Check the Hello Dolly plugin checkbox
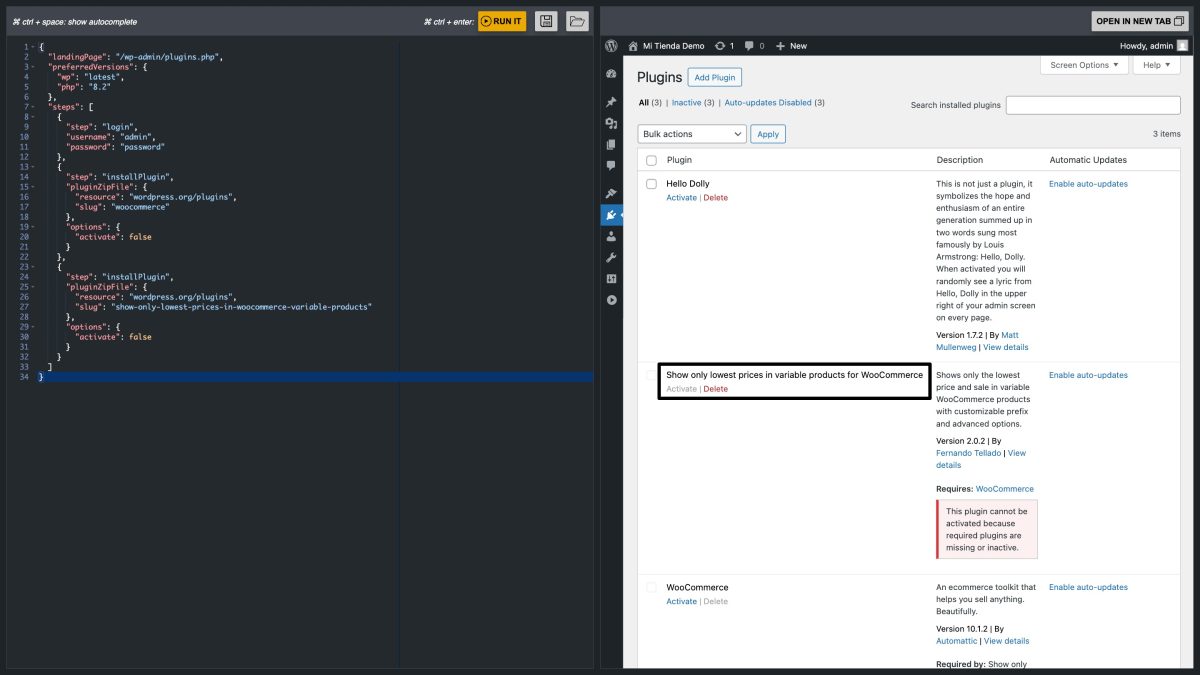The height and width of the screenshot is (675, 1200). coord(651,183)
